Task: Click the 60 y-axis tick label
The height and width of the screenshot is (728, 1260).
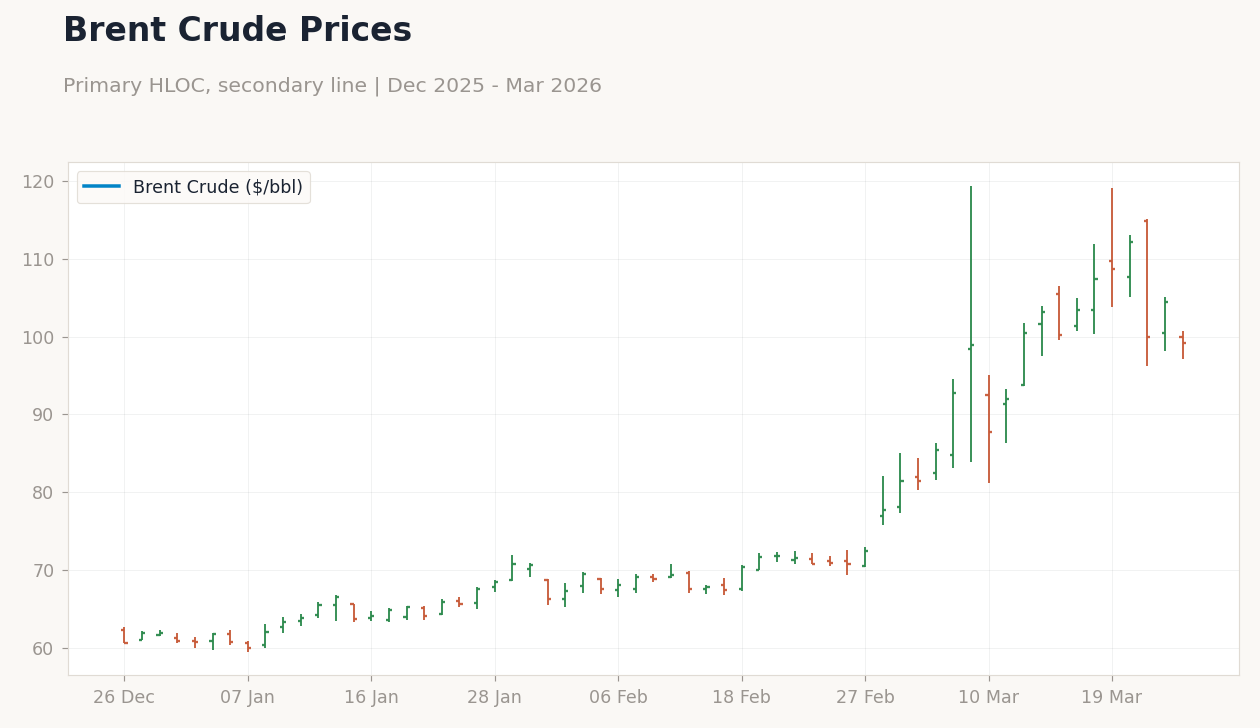Action: point(43,648)
